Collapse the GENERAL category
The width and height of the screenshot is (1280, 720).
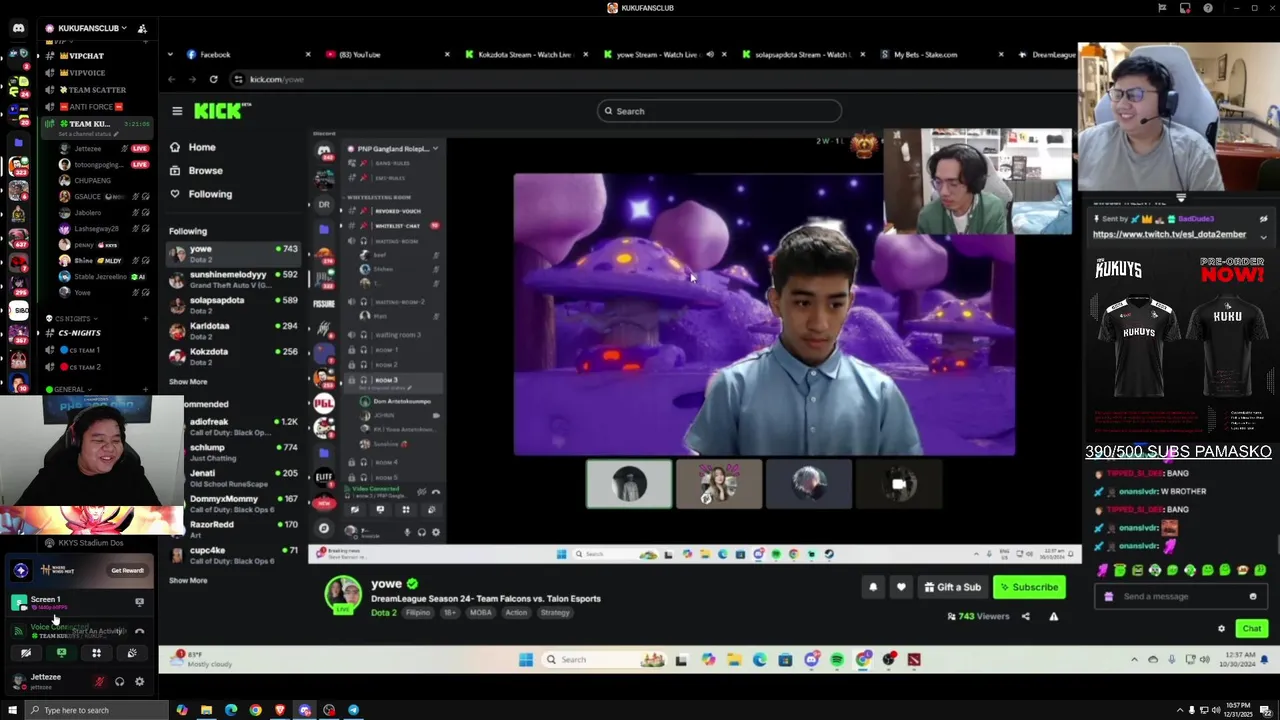click(69, 389)
